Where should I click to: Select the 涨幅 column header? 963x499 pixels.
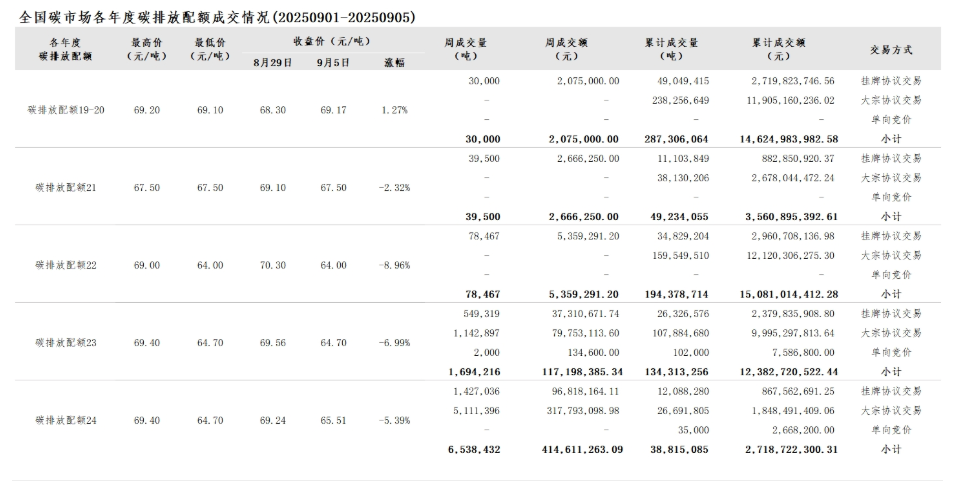pyautogui.click(x=394, y=62)
